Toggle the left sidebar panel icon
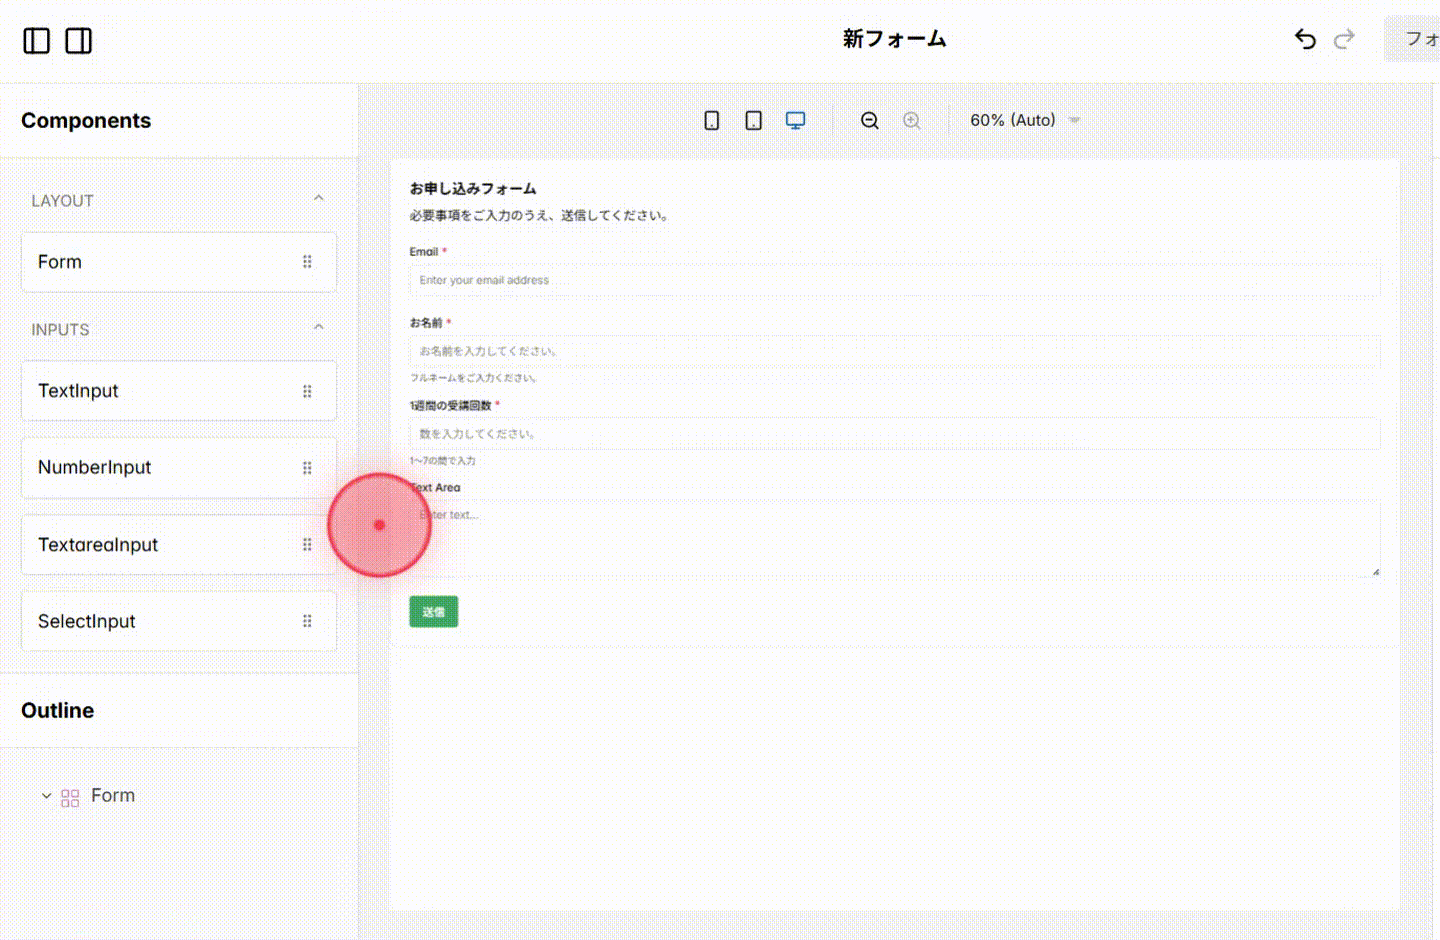 click(x=36, y=40)
